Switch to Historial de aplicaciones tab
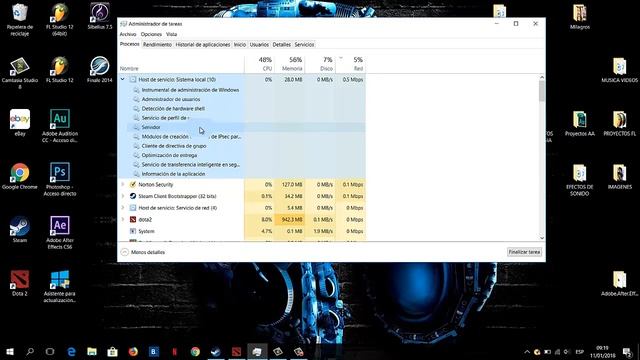This screenshot has width=640, height=360. [x=203, y=44]
